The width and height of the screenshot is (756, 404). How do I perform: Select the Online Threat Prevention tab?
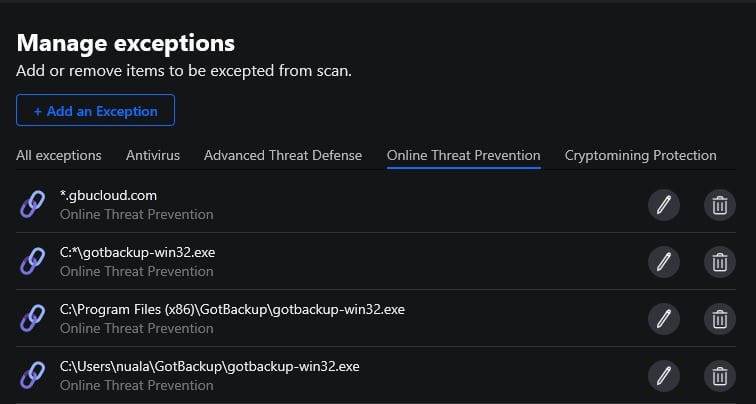pos(463,156)
